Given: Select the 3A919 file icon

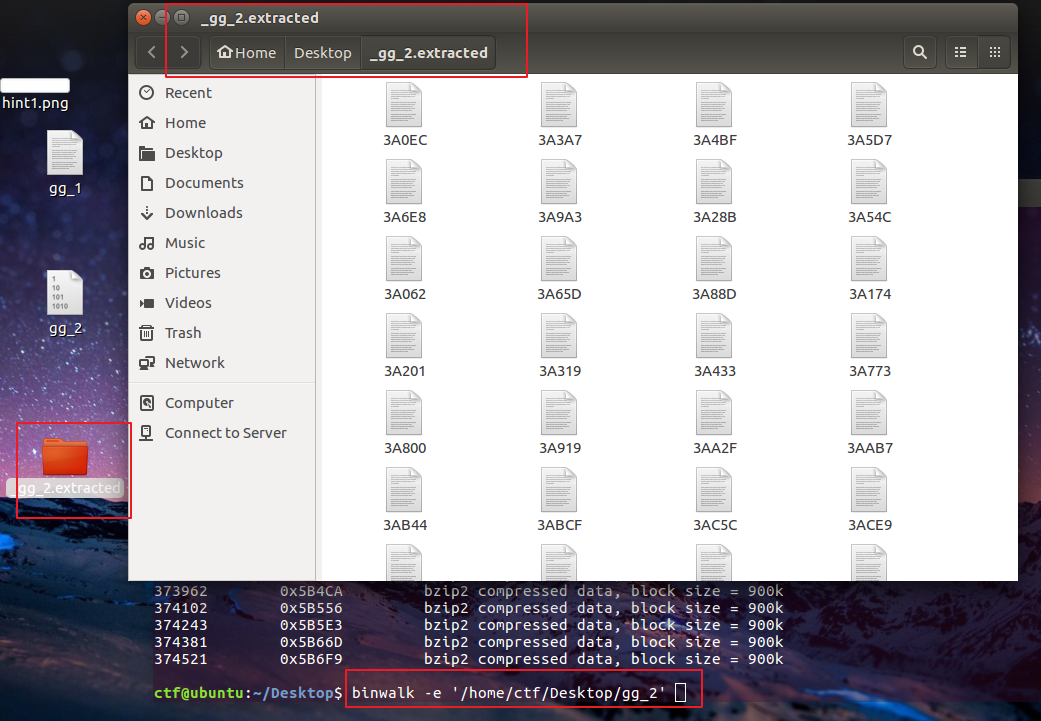Looking at the screenshot, I should [x=559, y=413].
